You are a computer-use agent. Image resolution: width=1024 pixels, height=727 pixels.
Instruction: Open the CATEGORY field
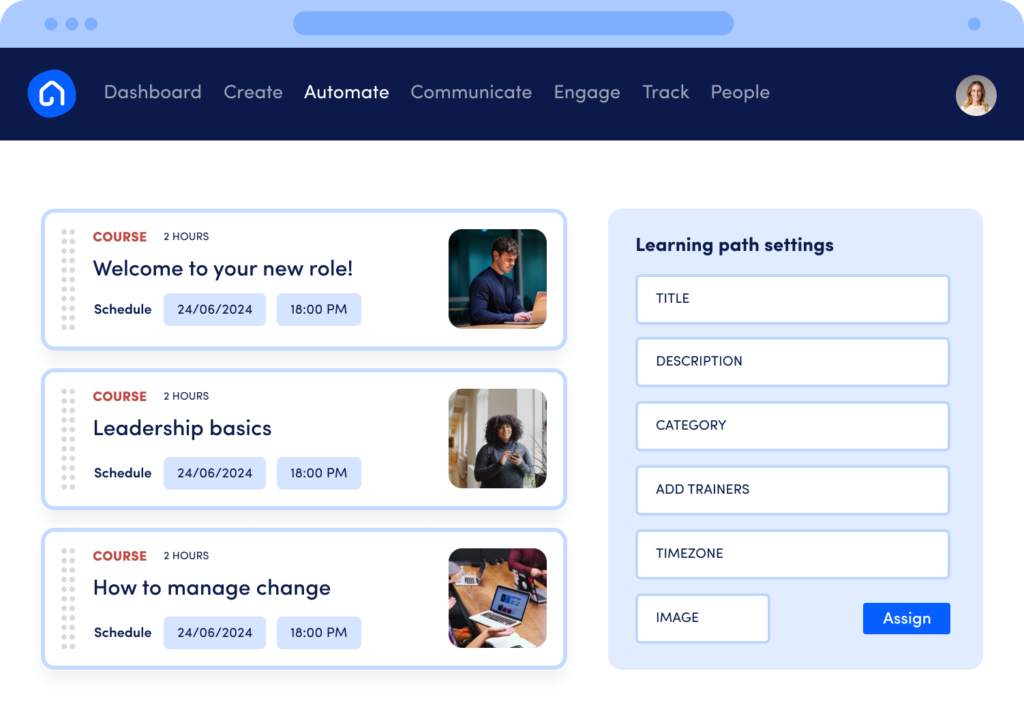pyautogui.click(x=792, y=426)
